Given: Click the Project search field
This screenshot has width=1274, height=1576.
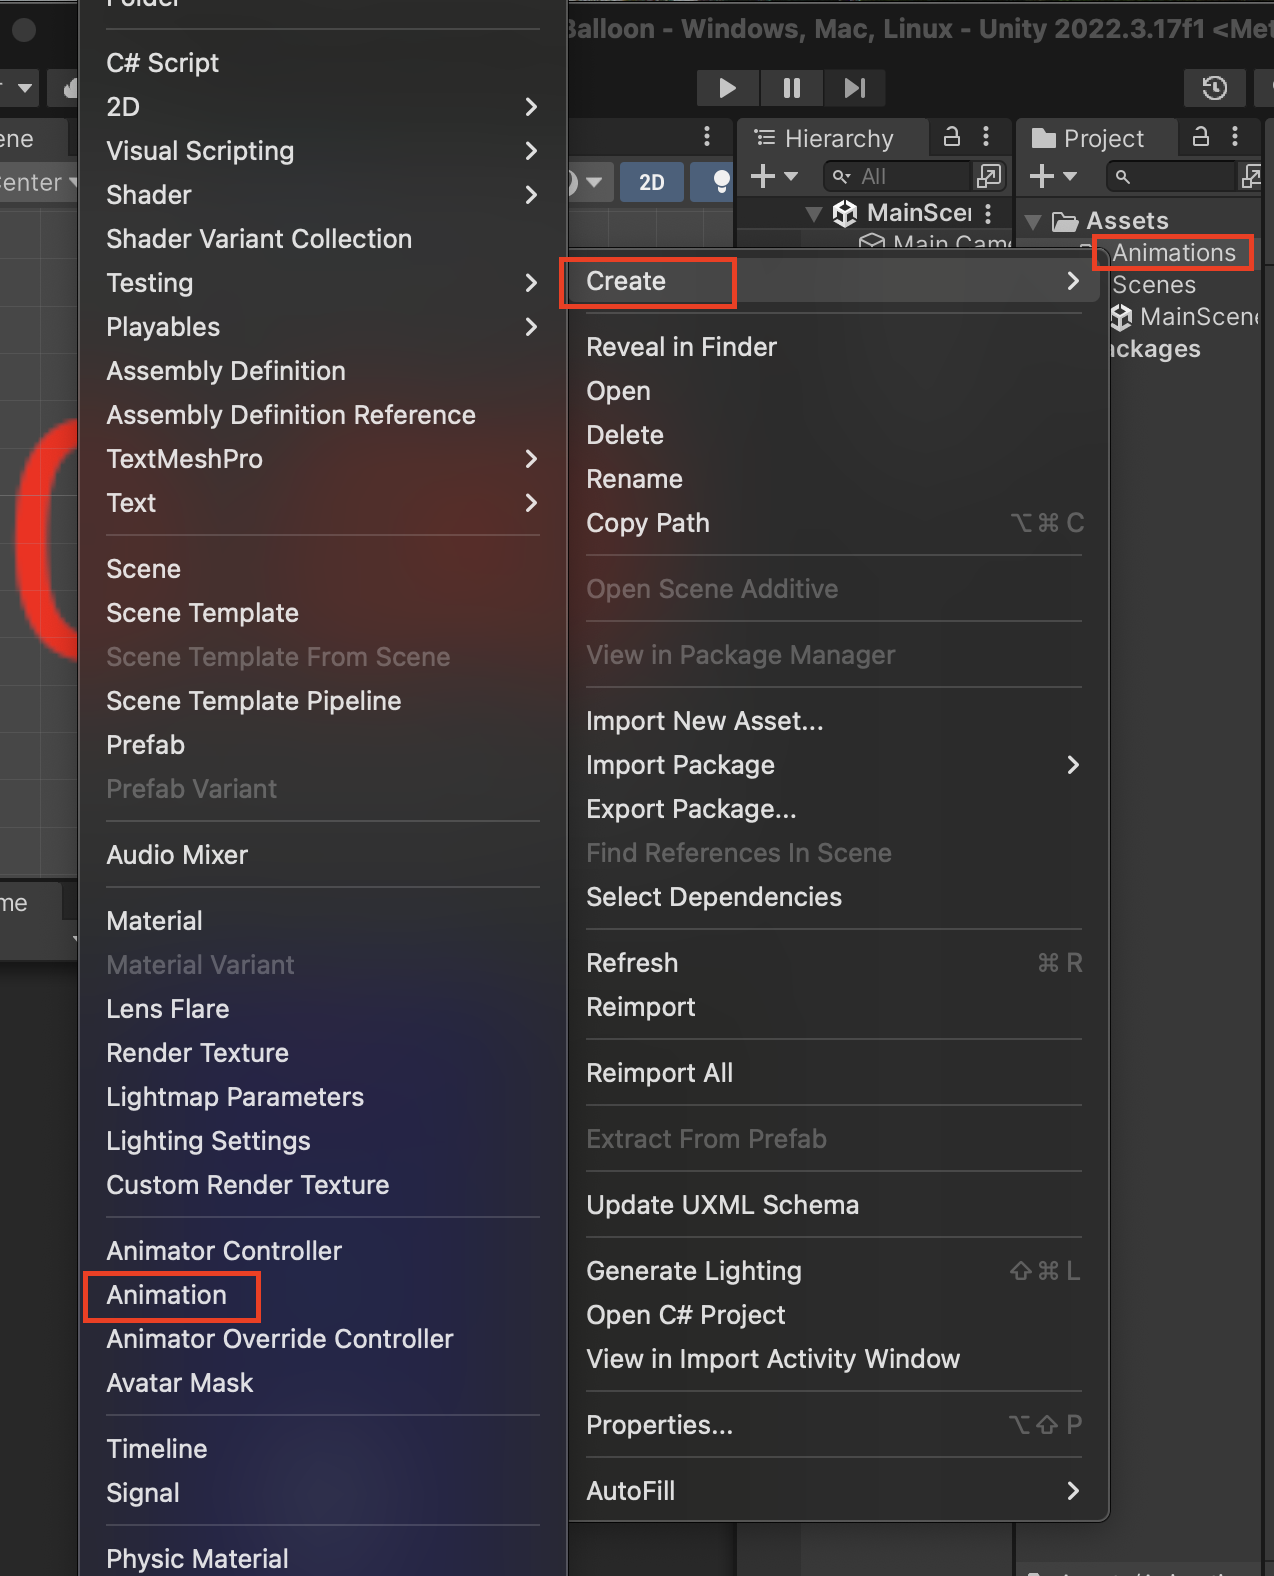Looking at the screenshot, I should (x=1170, y=177).
